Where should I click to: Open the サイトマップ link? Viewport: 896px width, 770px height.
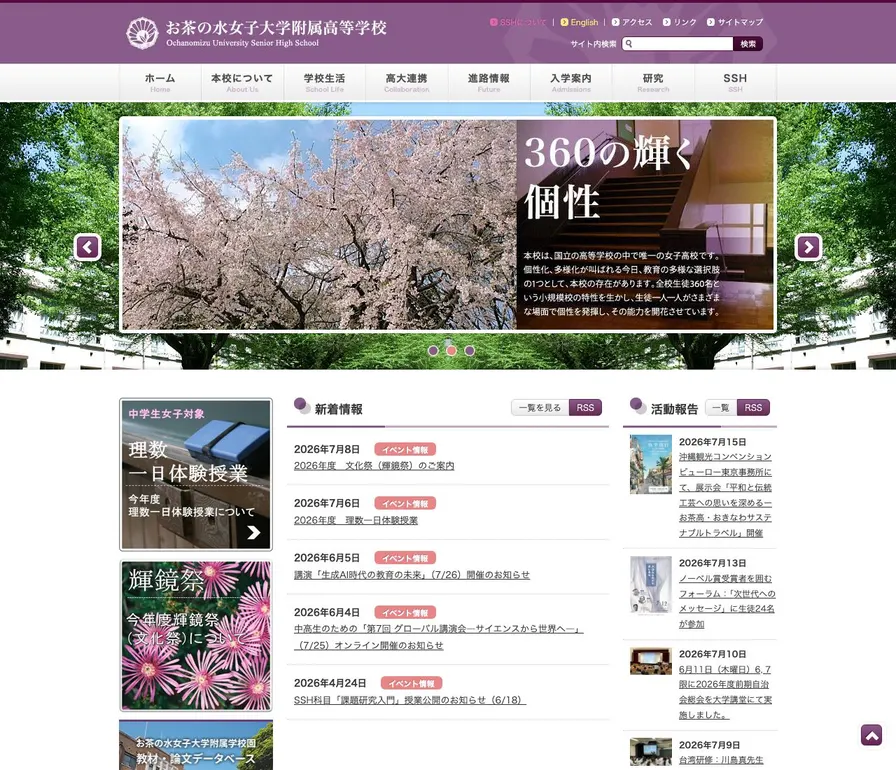click(735, 22)
